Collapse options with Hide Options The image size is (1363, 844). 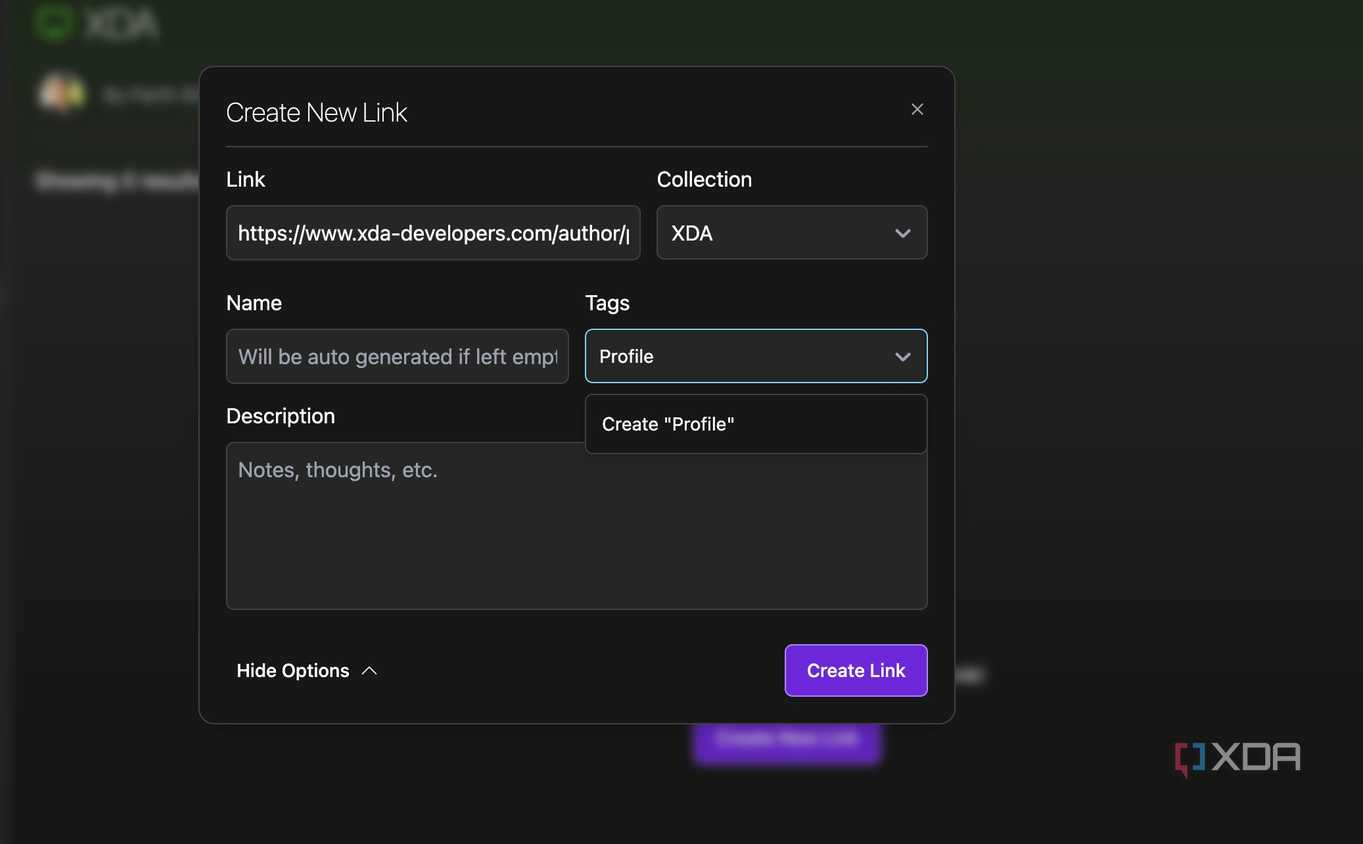tap(307, 671)
